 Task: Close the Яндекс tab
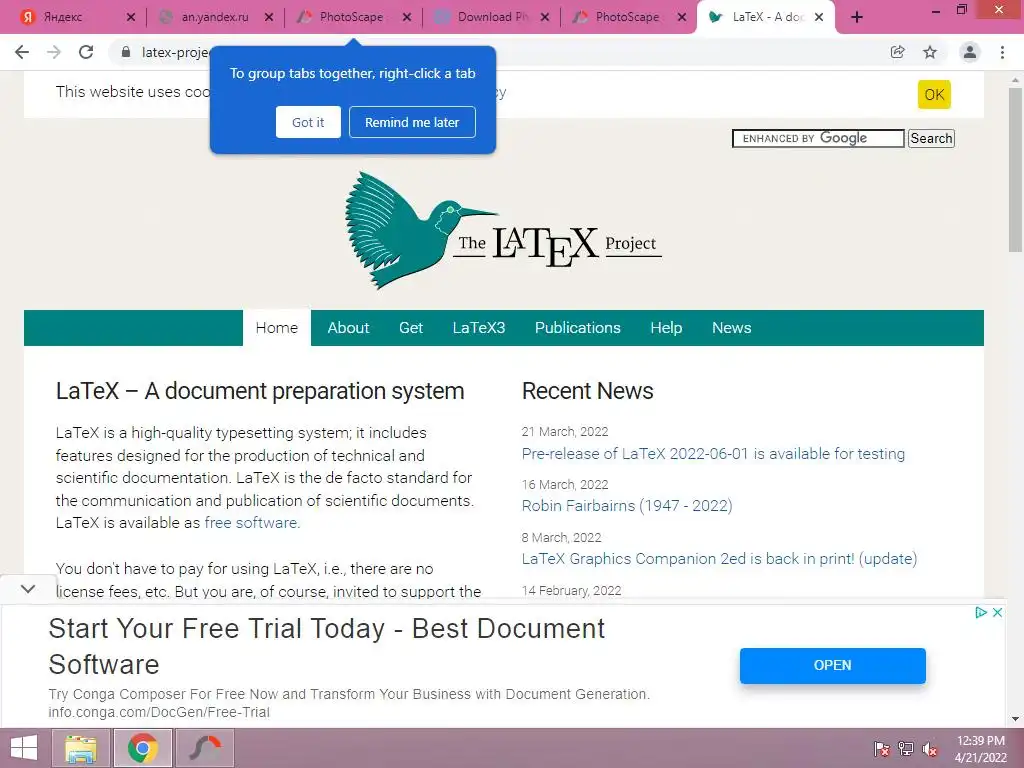131,18
